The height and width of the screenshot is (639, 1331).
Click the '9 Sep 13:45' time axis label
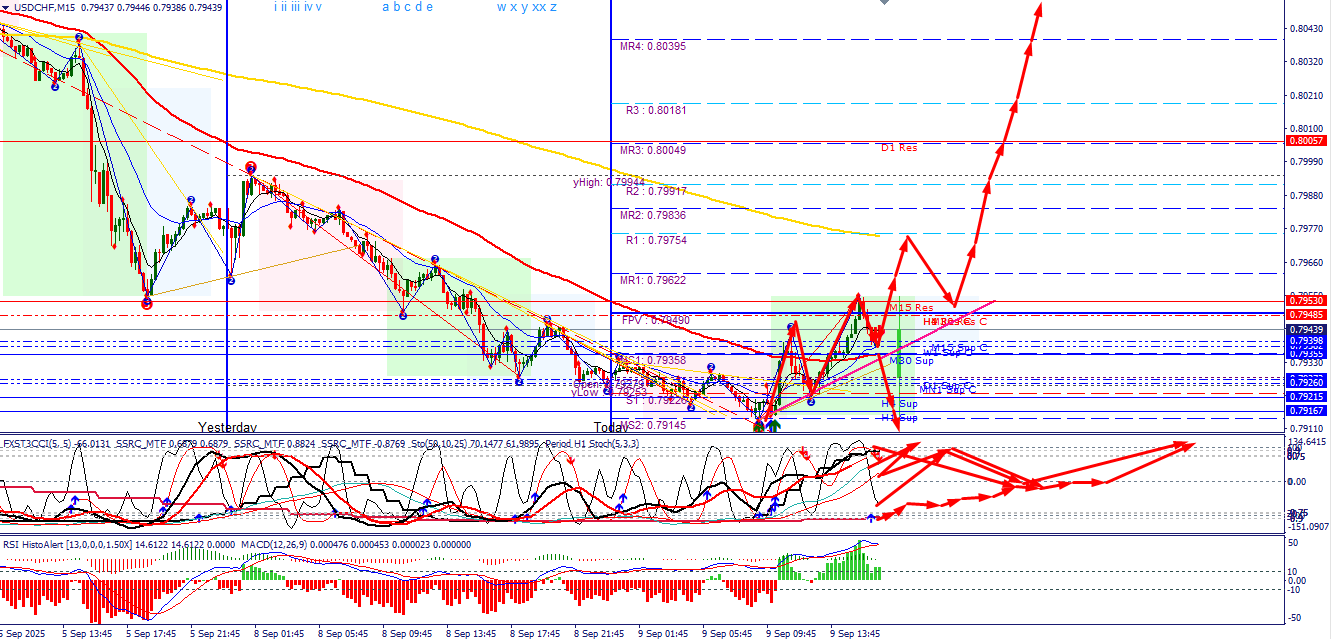click(855, 633)
